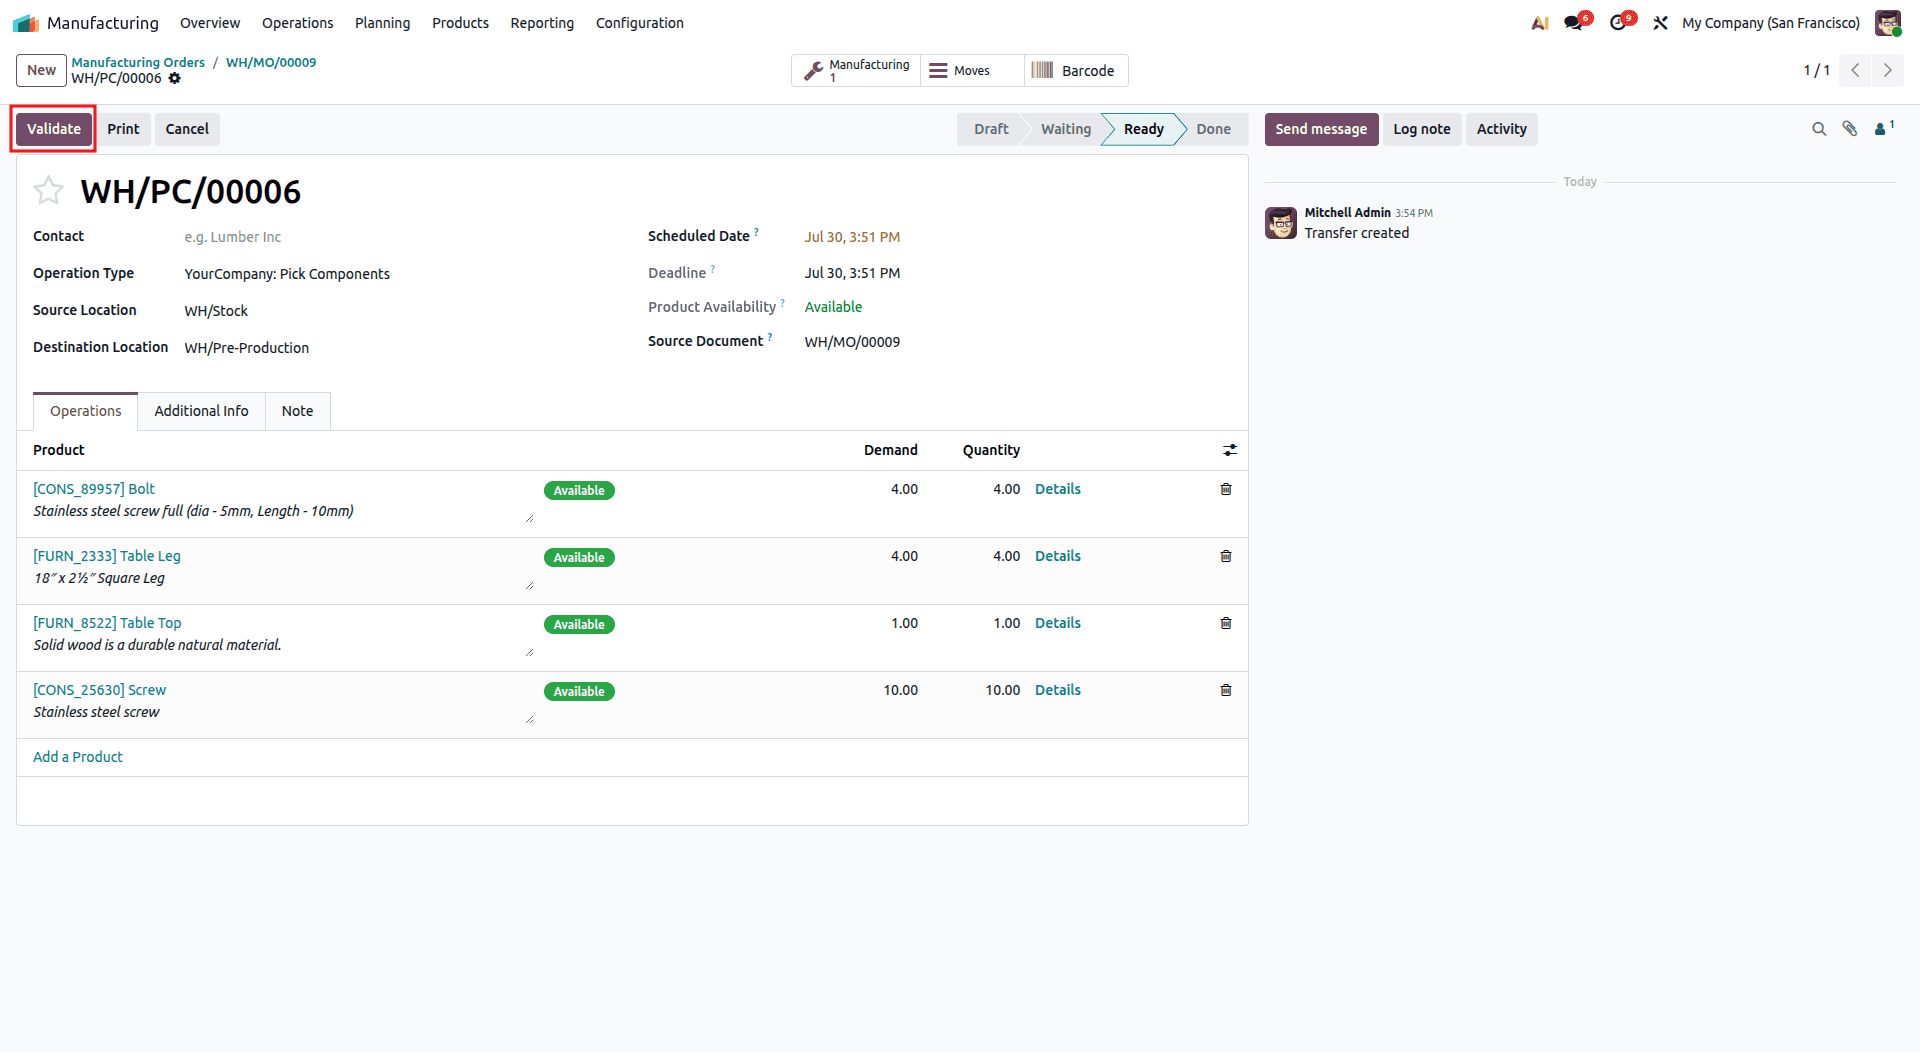Screen dimensions: 1920x1052
Task: Open Details for the Screw line
Action: [1058, 690]
